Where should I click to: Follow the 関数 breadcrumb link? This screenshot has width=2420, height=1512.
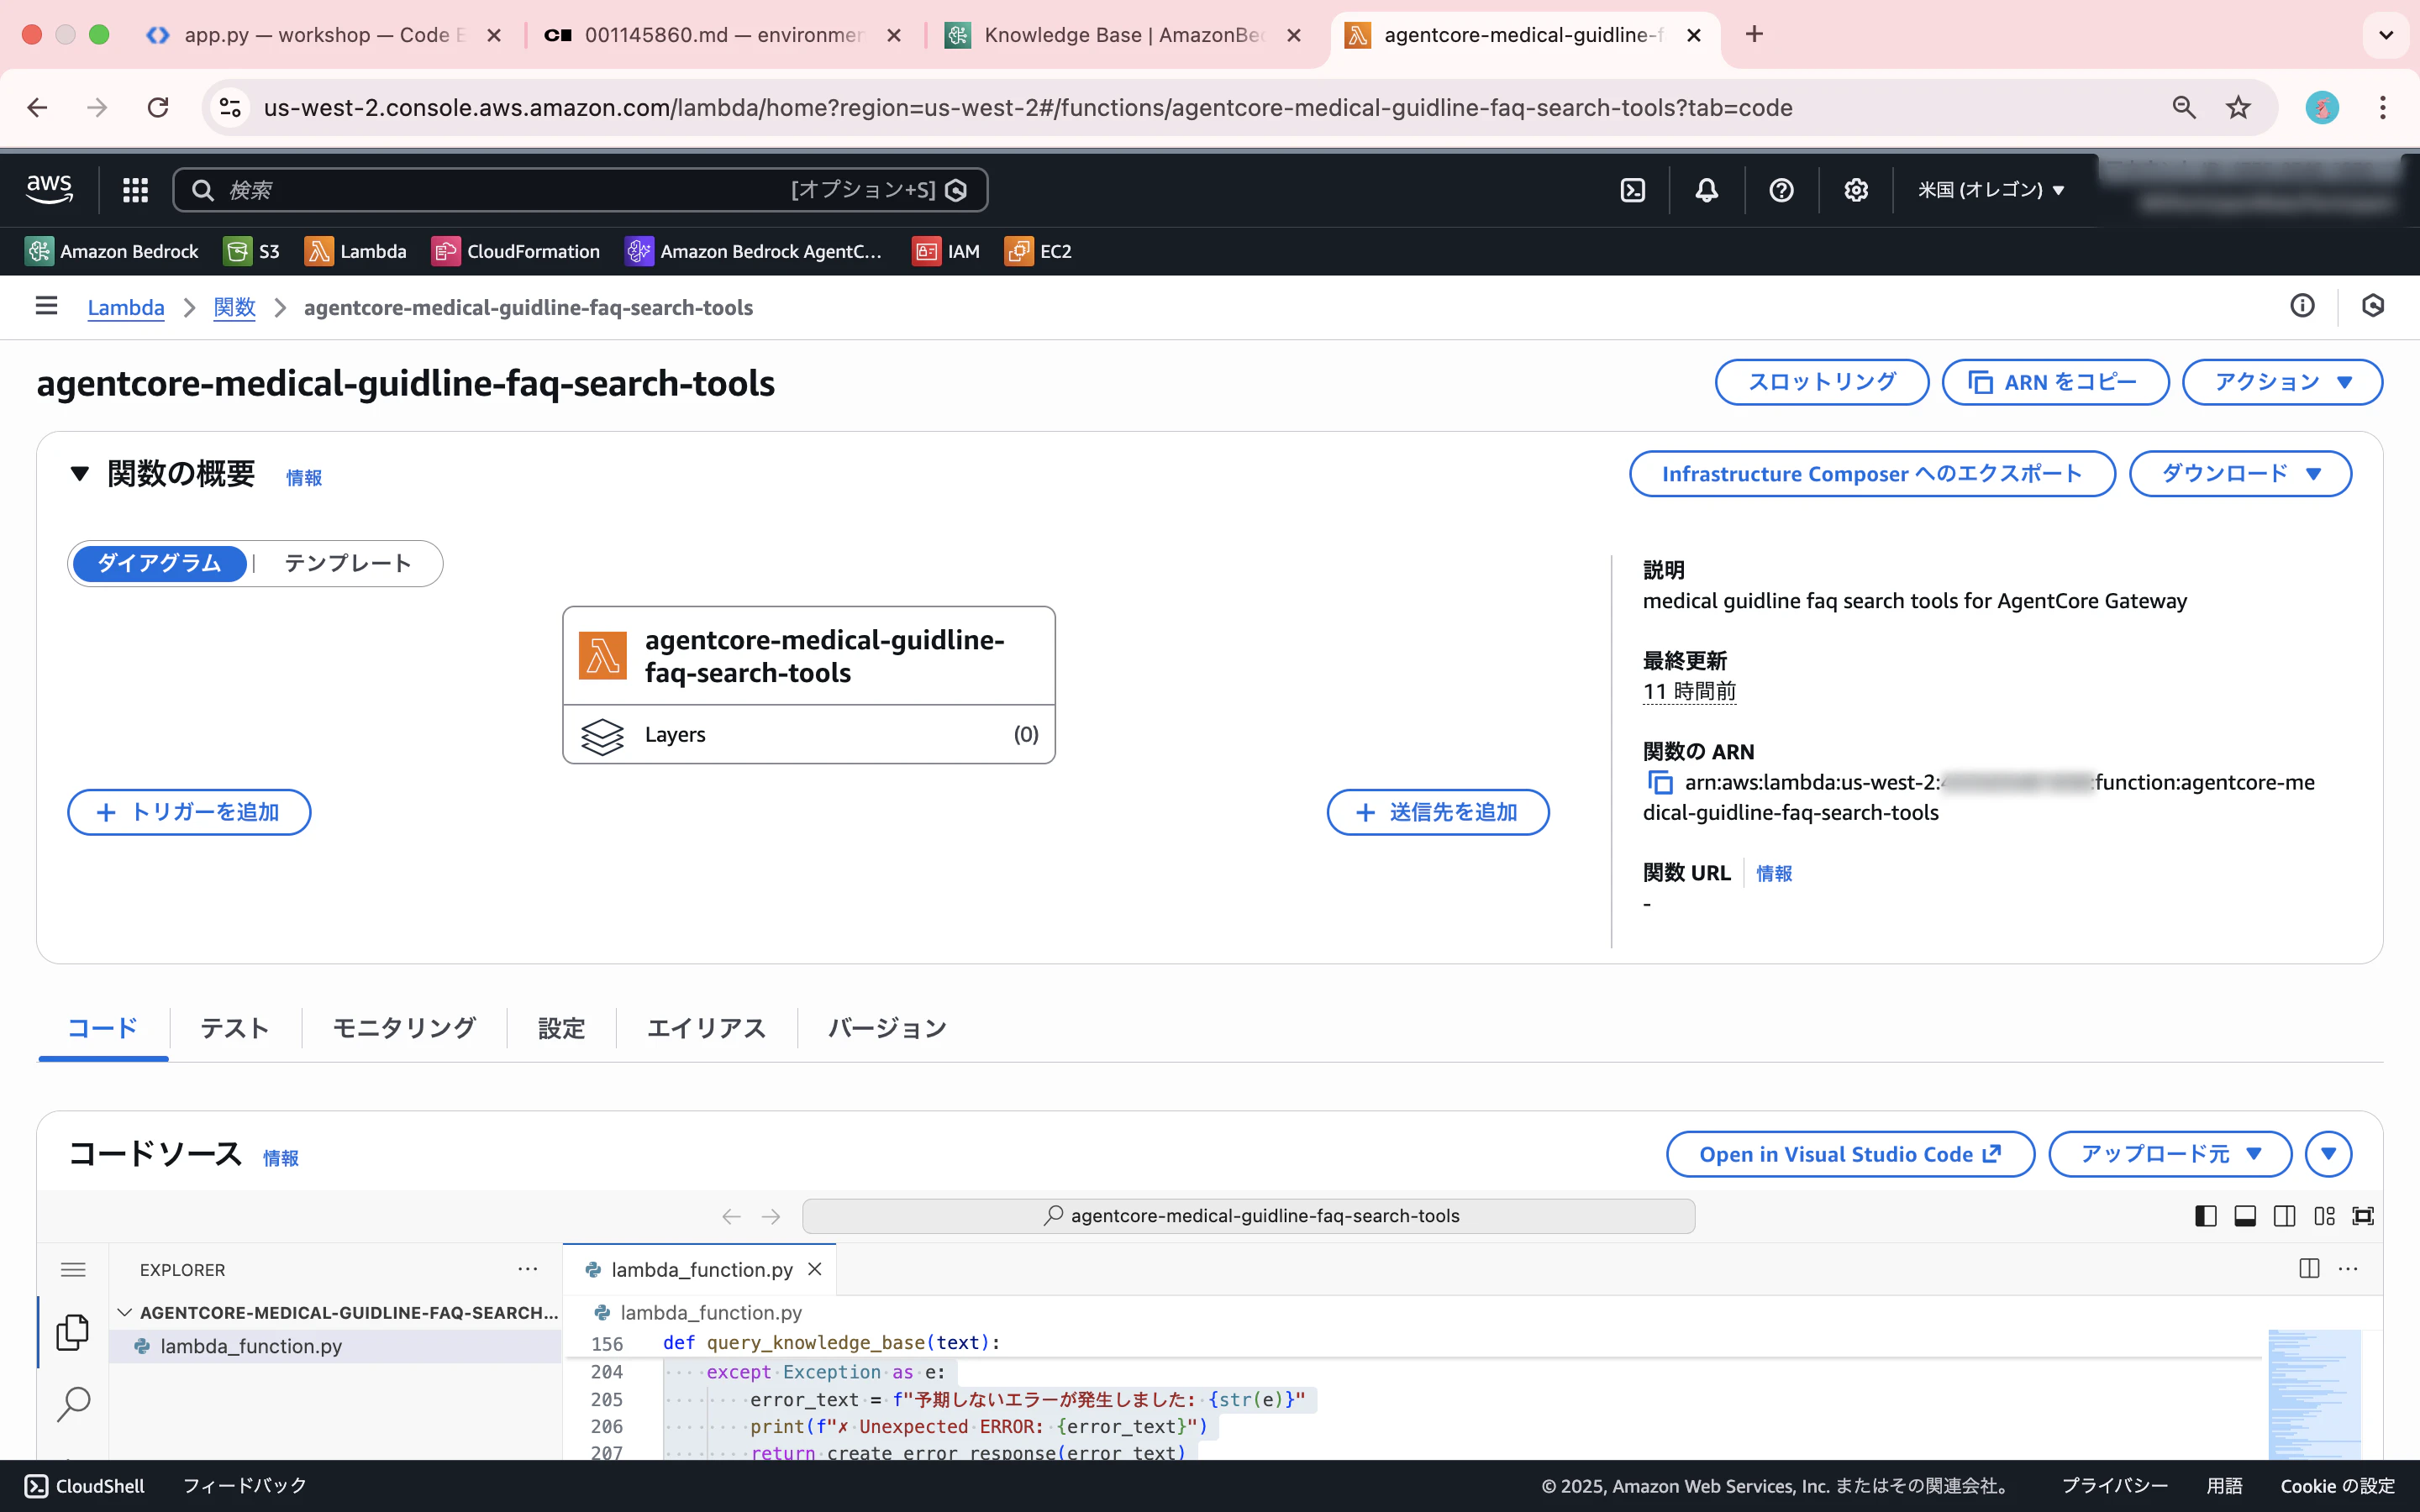(234, 307)
